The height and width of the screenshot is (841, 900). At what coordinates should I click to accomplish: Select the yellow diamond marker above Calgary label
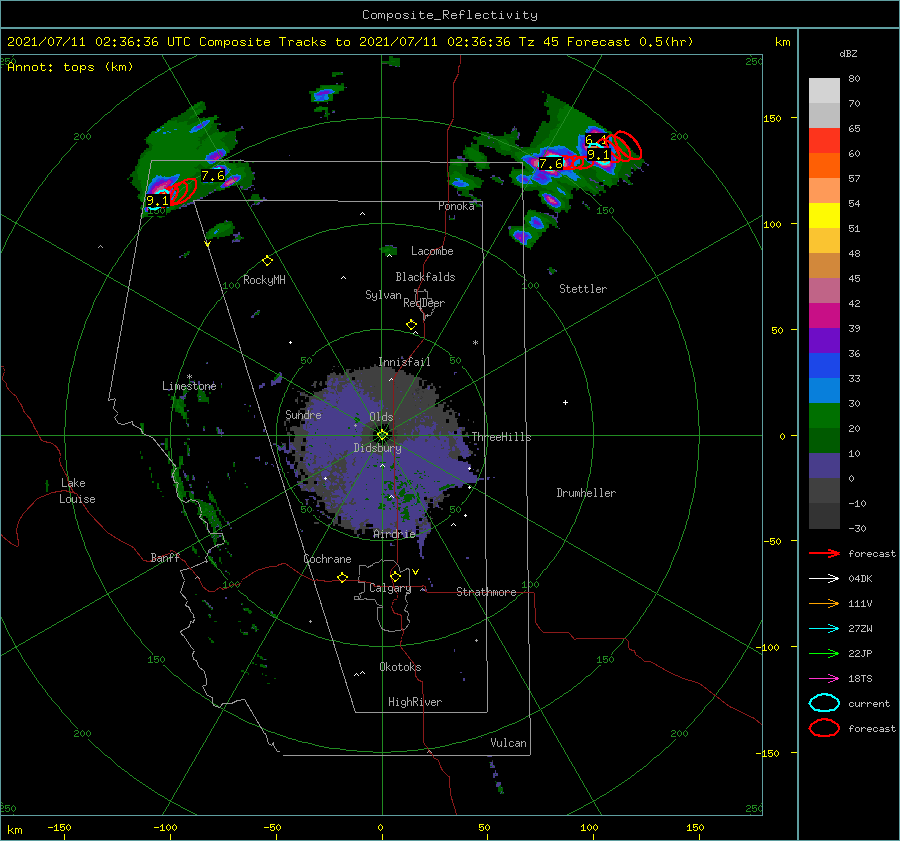pyautogui.click(x=395, y=576)
